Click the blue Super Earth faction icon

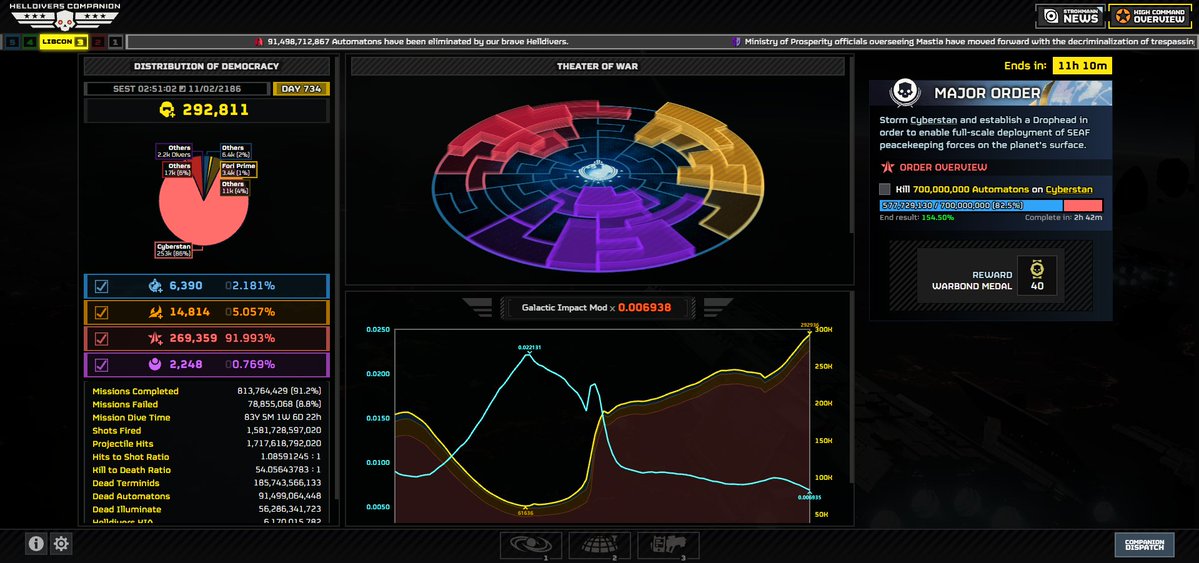point(156,286)
